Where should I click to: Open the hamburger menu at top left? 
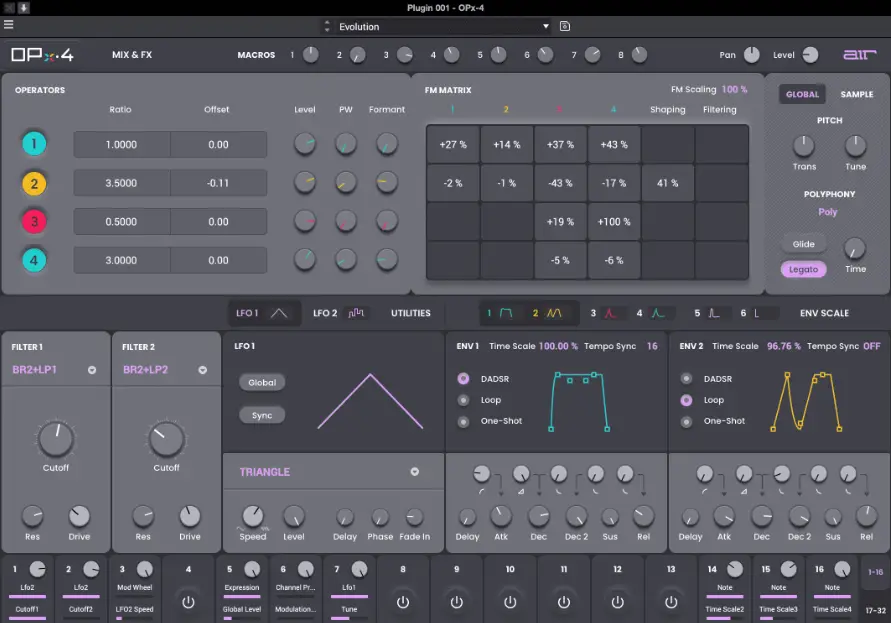point(9,25)
